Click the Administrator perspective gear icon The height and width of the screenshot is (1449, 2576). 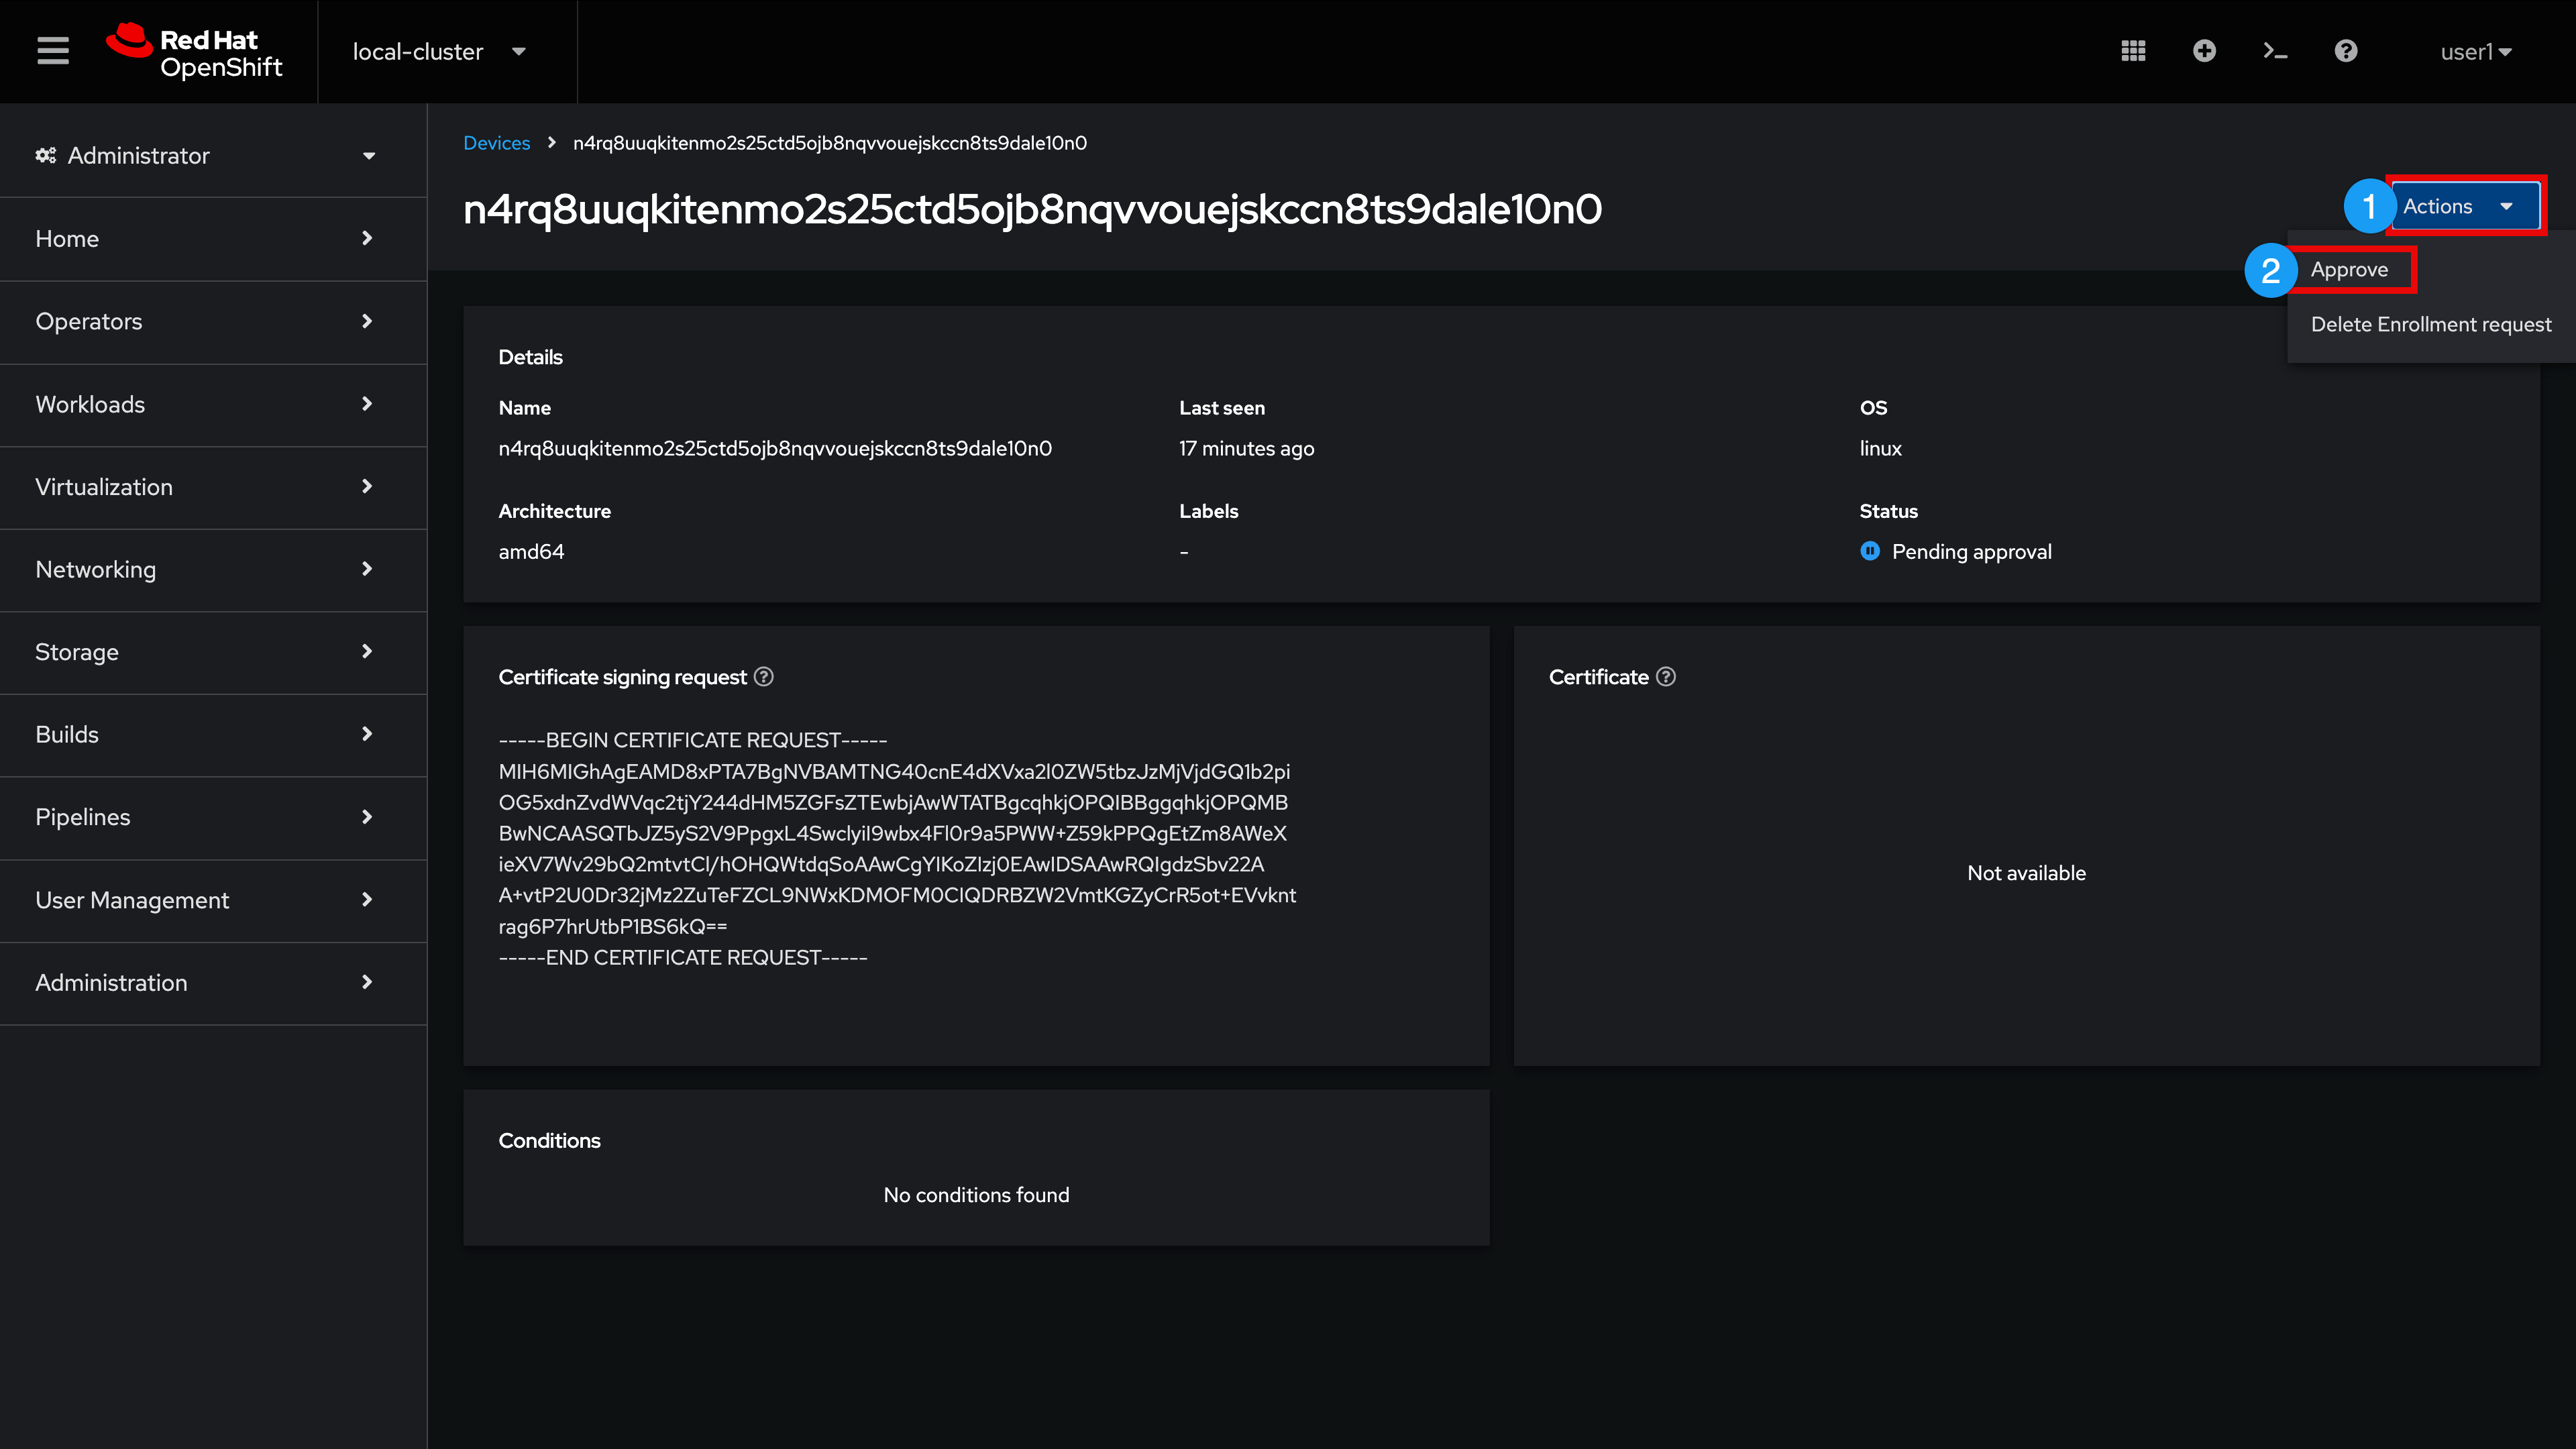click(x=46, y=155)
